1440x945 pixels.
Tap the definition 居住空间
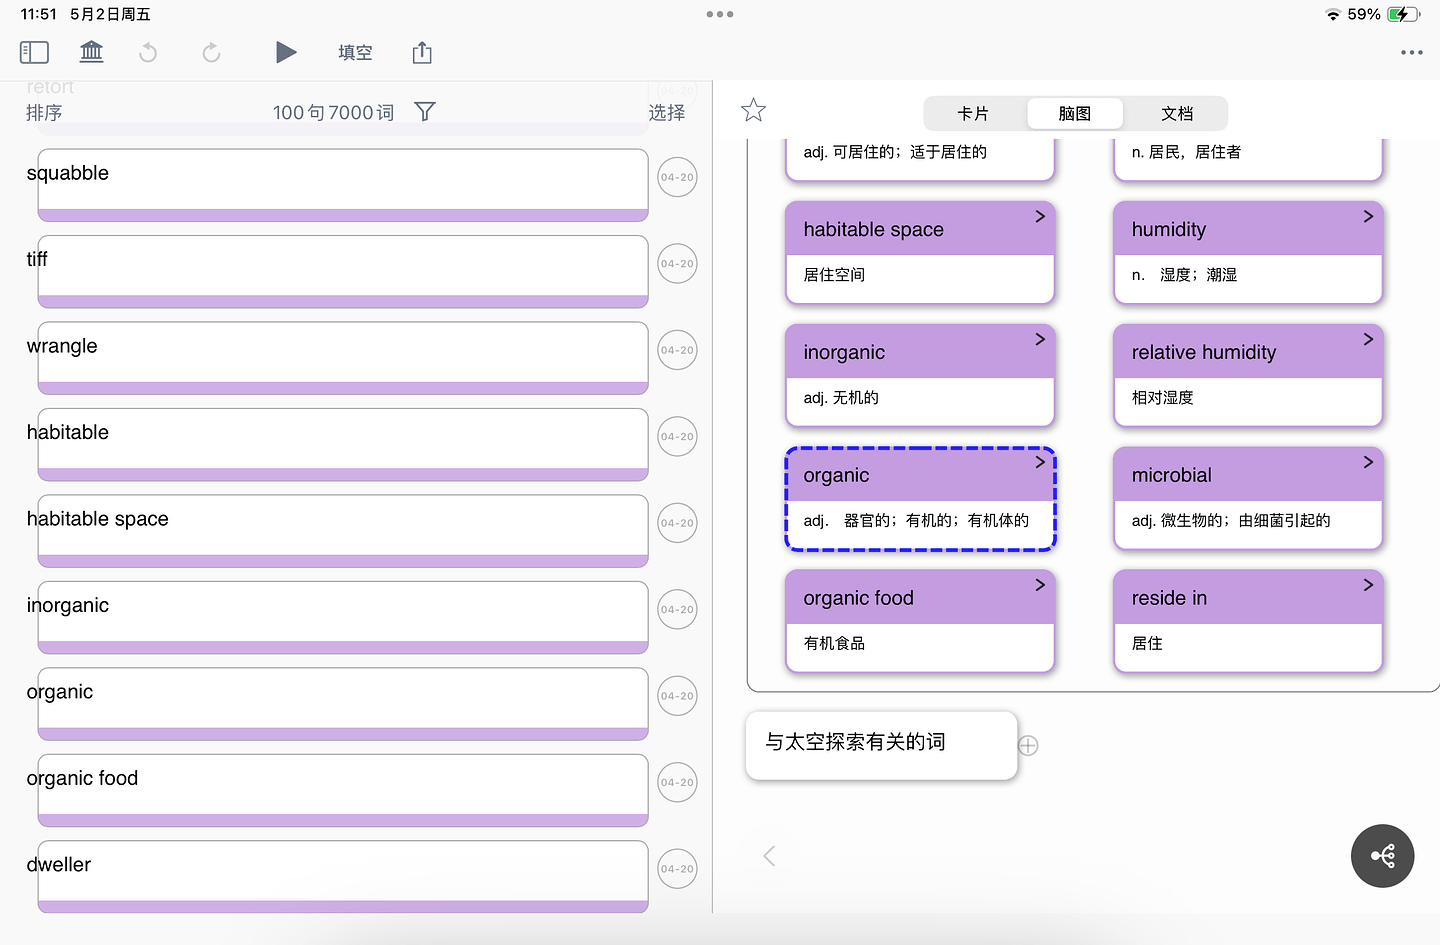pos(834,275)
